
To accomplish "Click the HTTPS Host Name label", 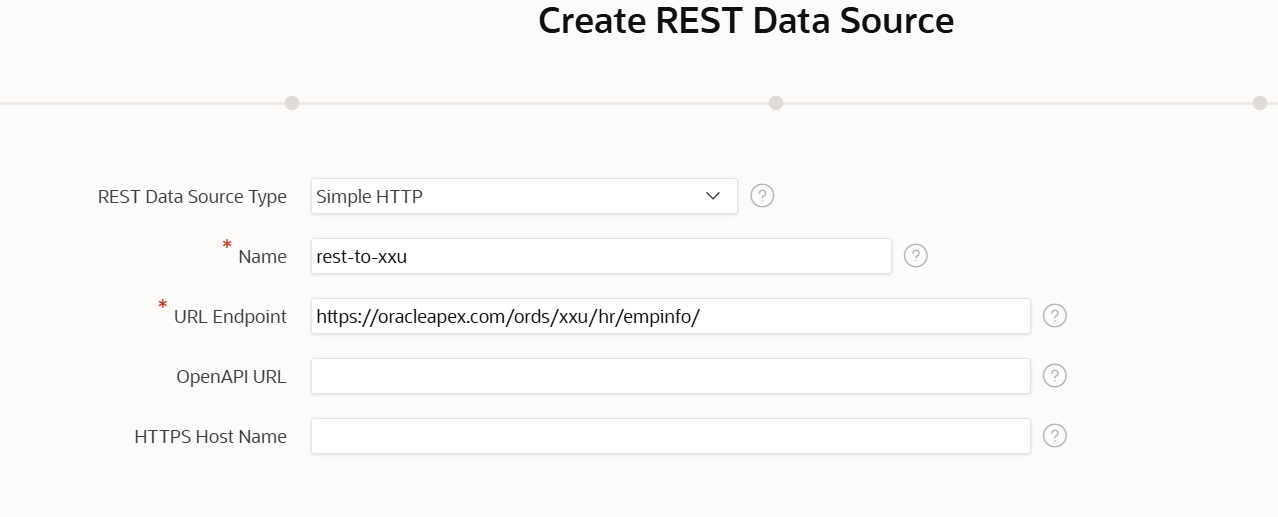I will (x=210, y=437).
